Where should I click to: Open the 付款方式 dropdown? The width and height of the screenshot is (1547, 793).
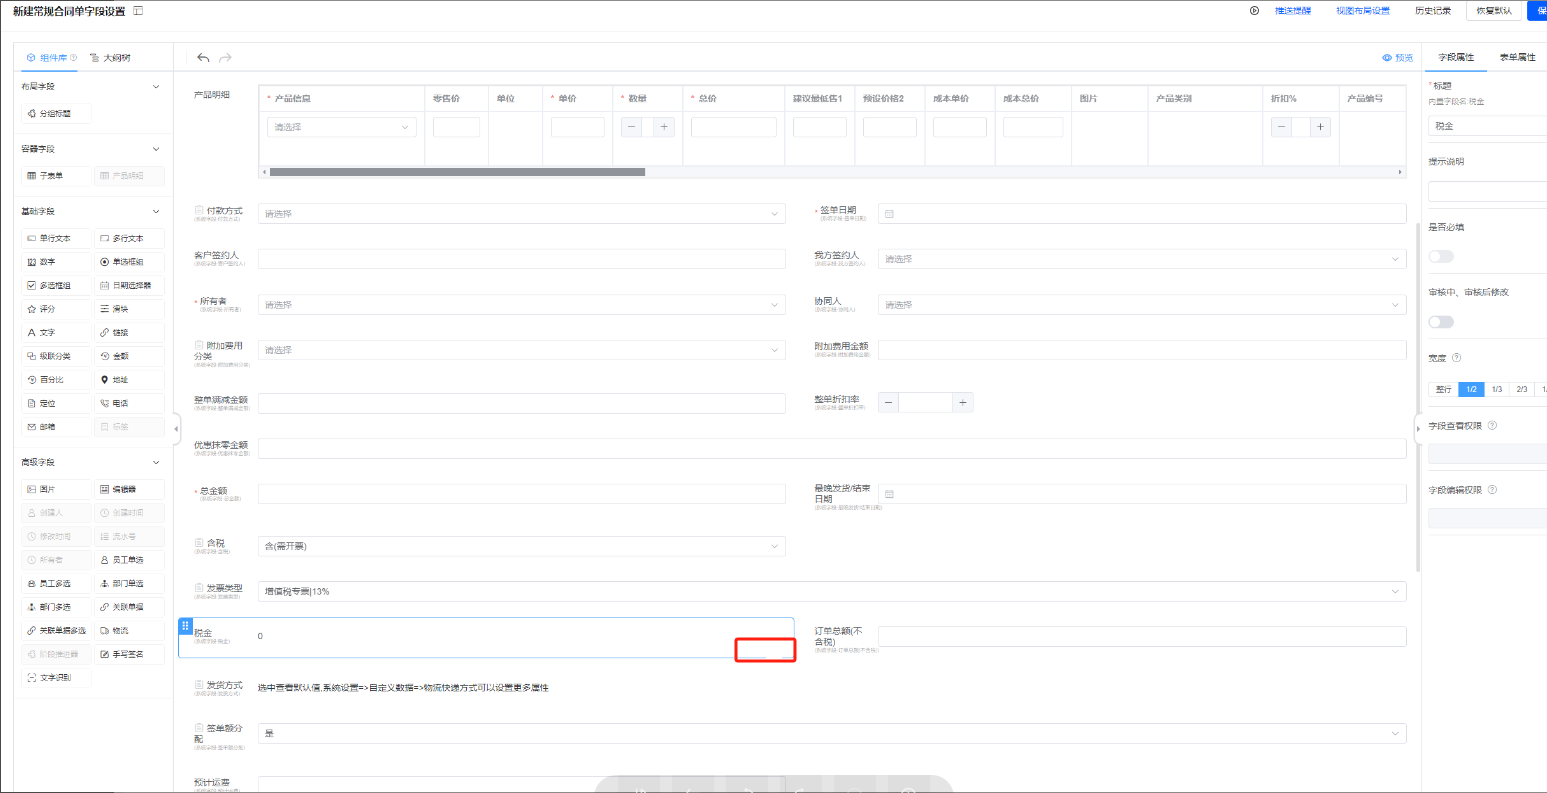(x=521, y=214)
